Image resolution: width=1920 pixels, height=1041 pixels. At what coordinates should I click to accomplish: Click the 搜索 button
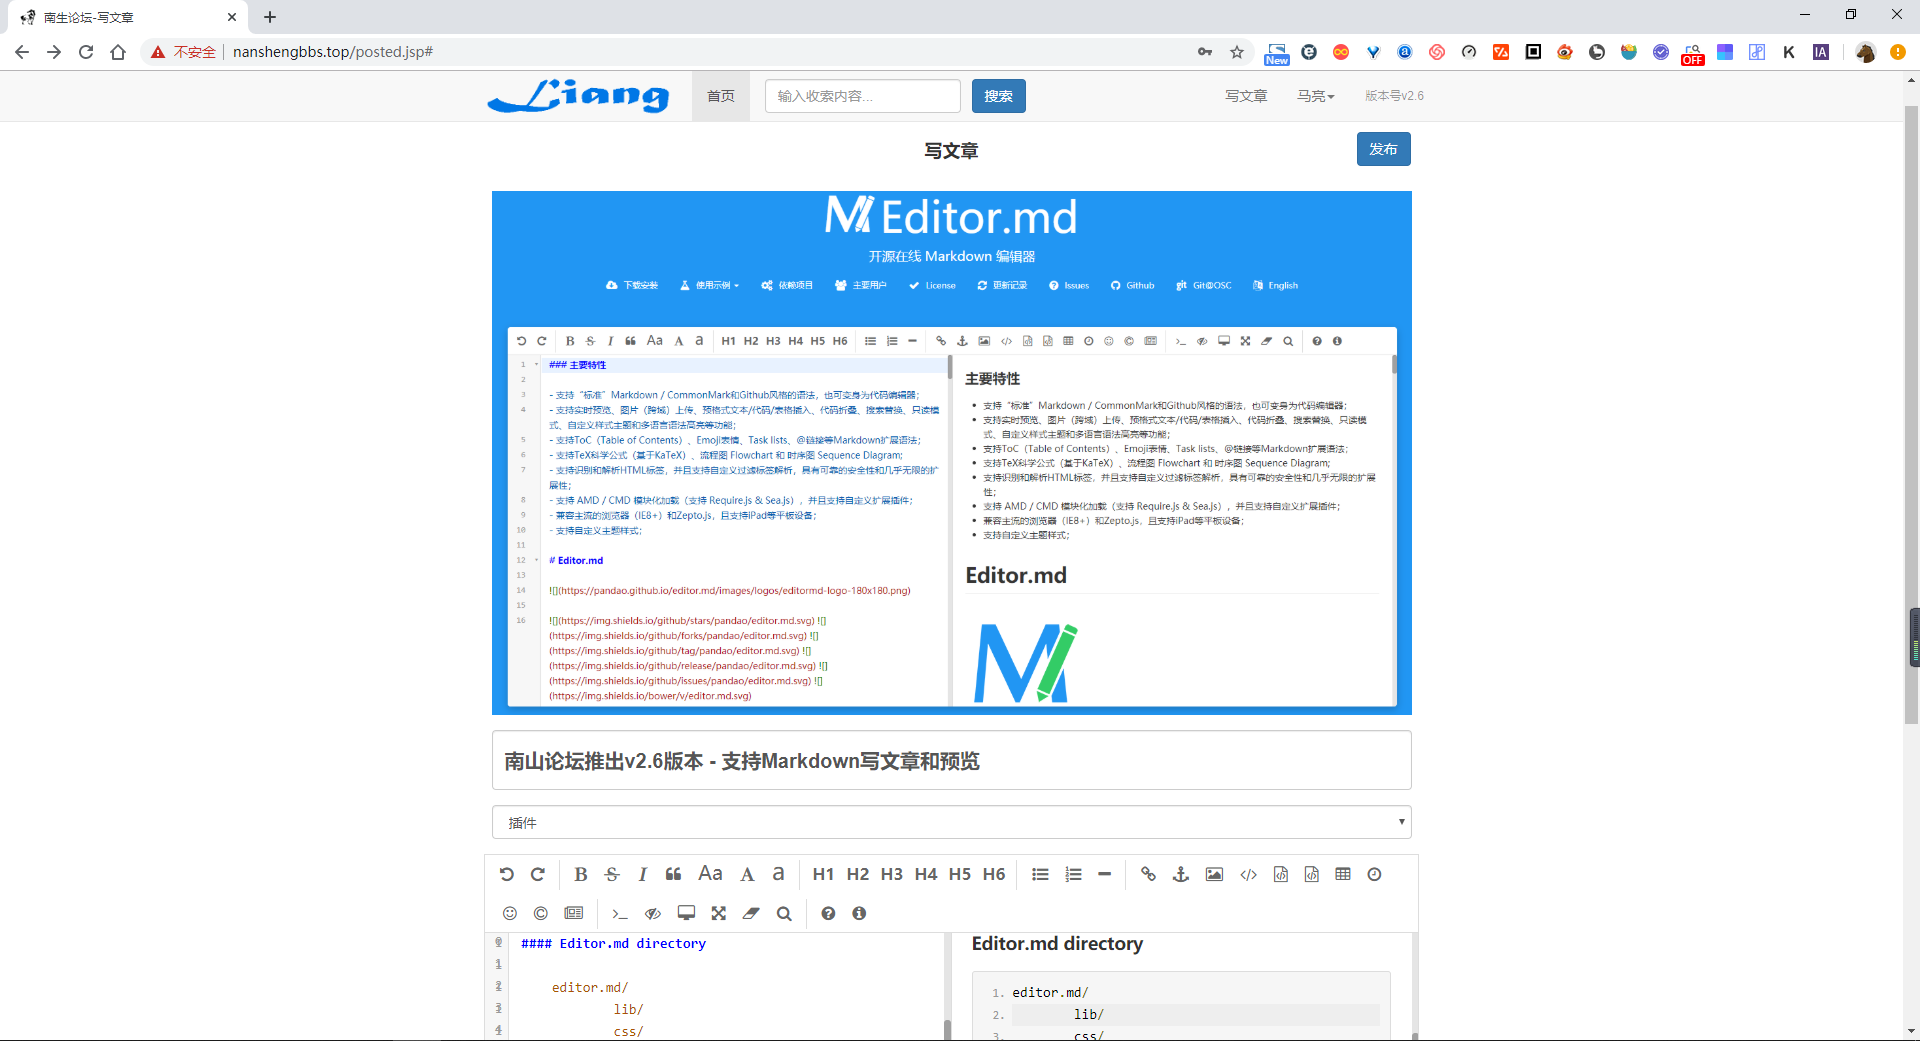click(998, 96)
